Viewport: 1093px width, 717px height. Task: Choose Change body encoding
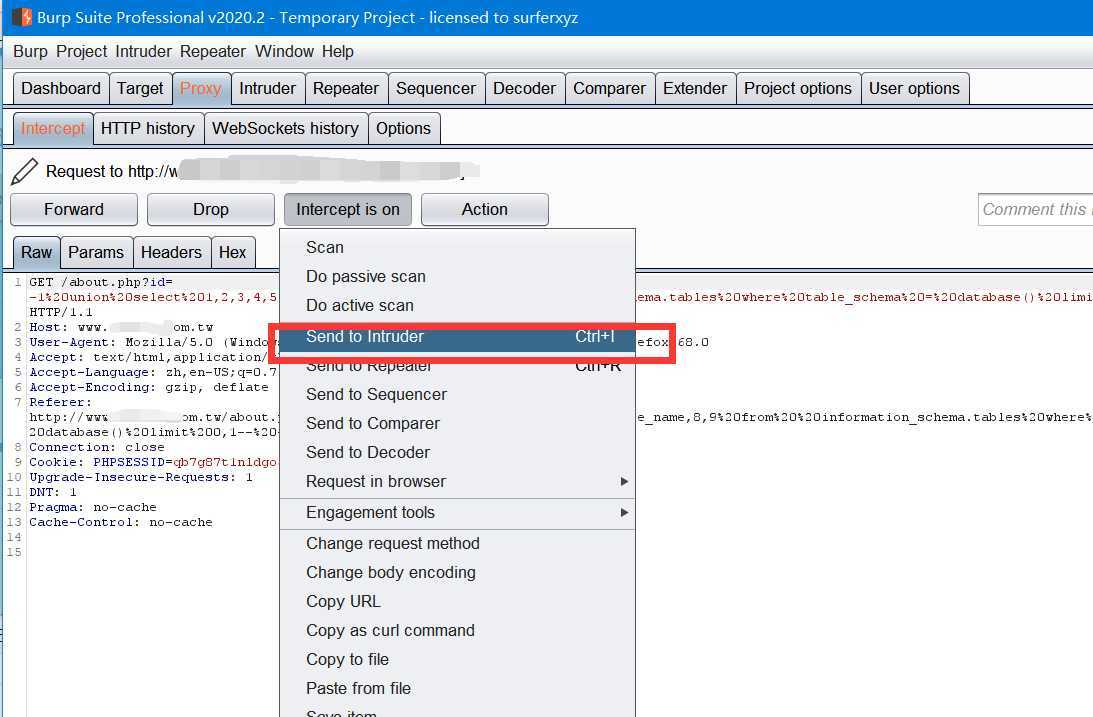pos(457,573)
